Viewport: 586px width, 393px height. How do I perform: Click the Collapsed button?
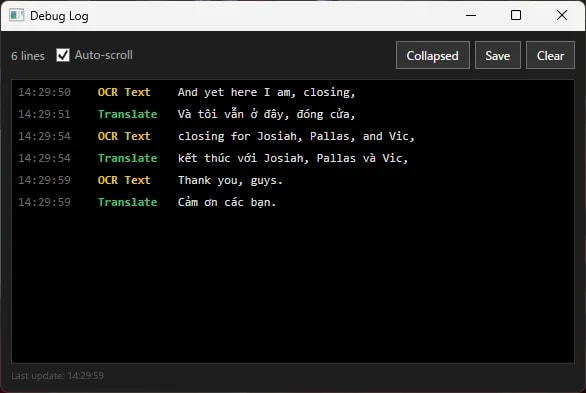[433, 55]
